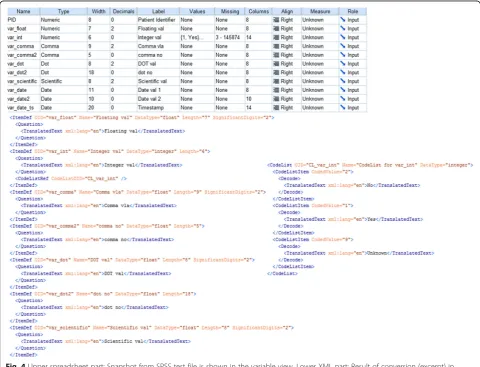Click the 3 - 145874 missing cell
Image resolution: width=480 pixels, height=367 pixels.
(x=230, y=37)
